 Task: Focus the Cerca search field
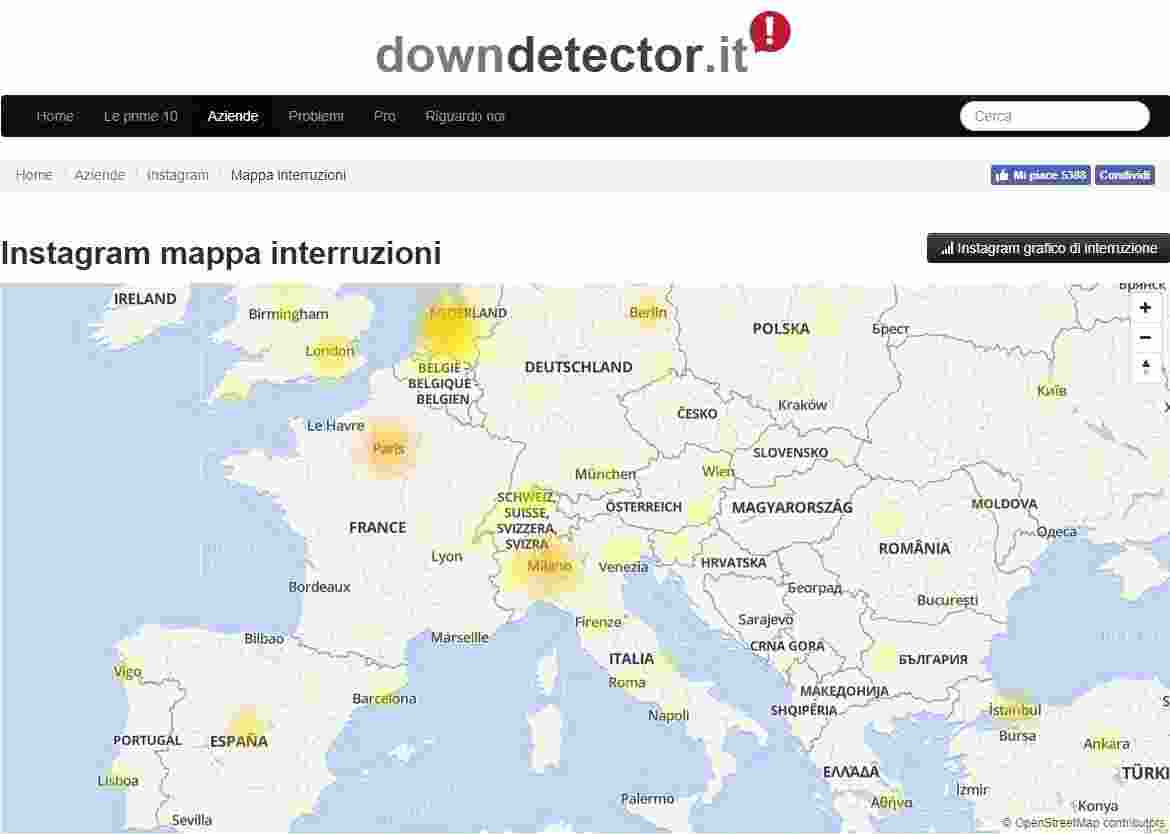pyautogui.click(x=1054, y=116)
